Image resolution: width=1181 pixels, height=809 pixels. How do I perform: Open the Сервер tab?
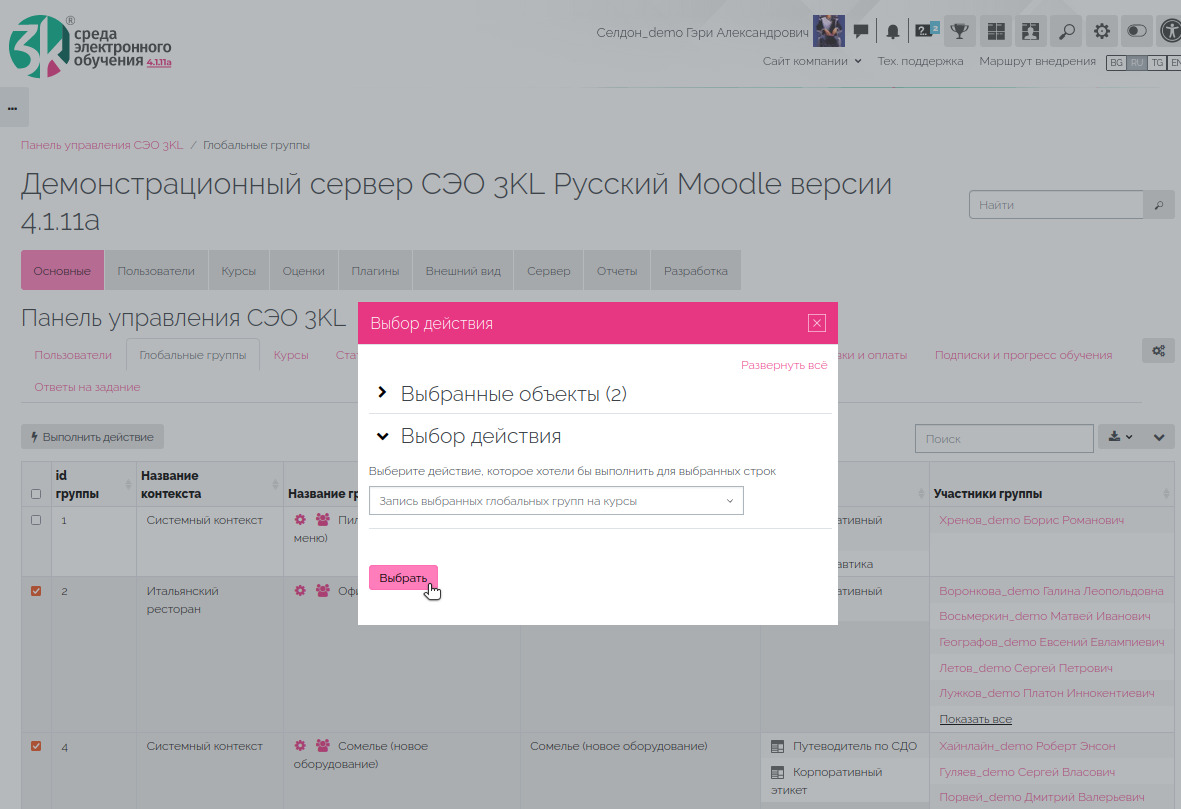[x=548, y=270]
